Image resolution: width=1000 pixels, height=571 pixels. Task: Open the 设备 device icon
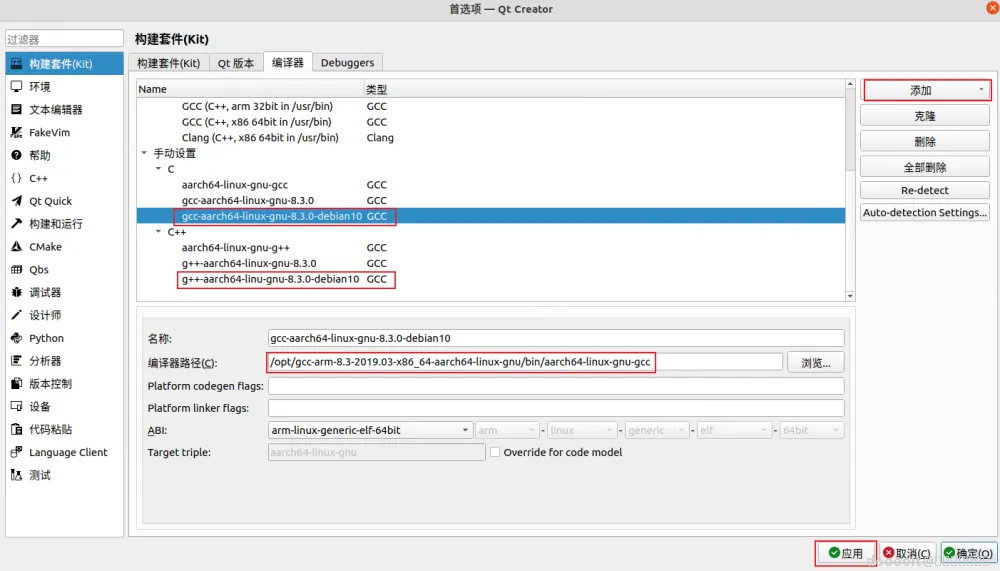17,406
